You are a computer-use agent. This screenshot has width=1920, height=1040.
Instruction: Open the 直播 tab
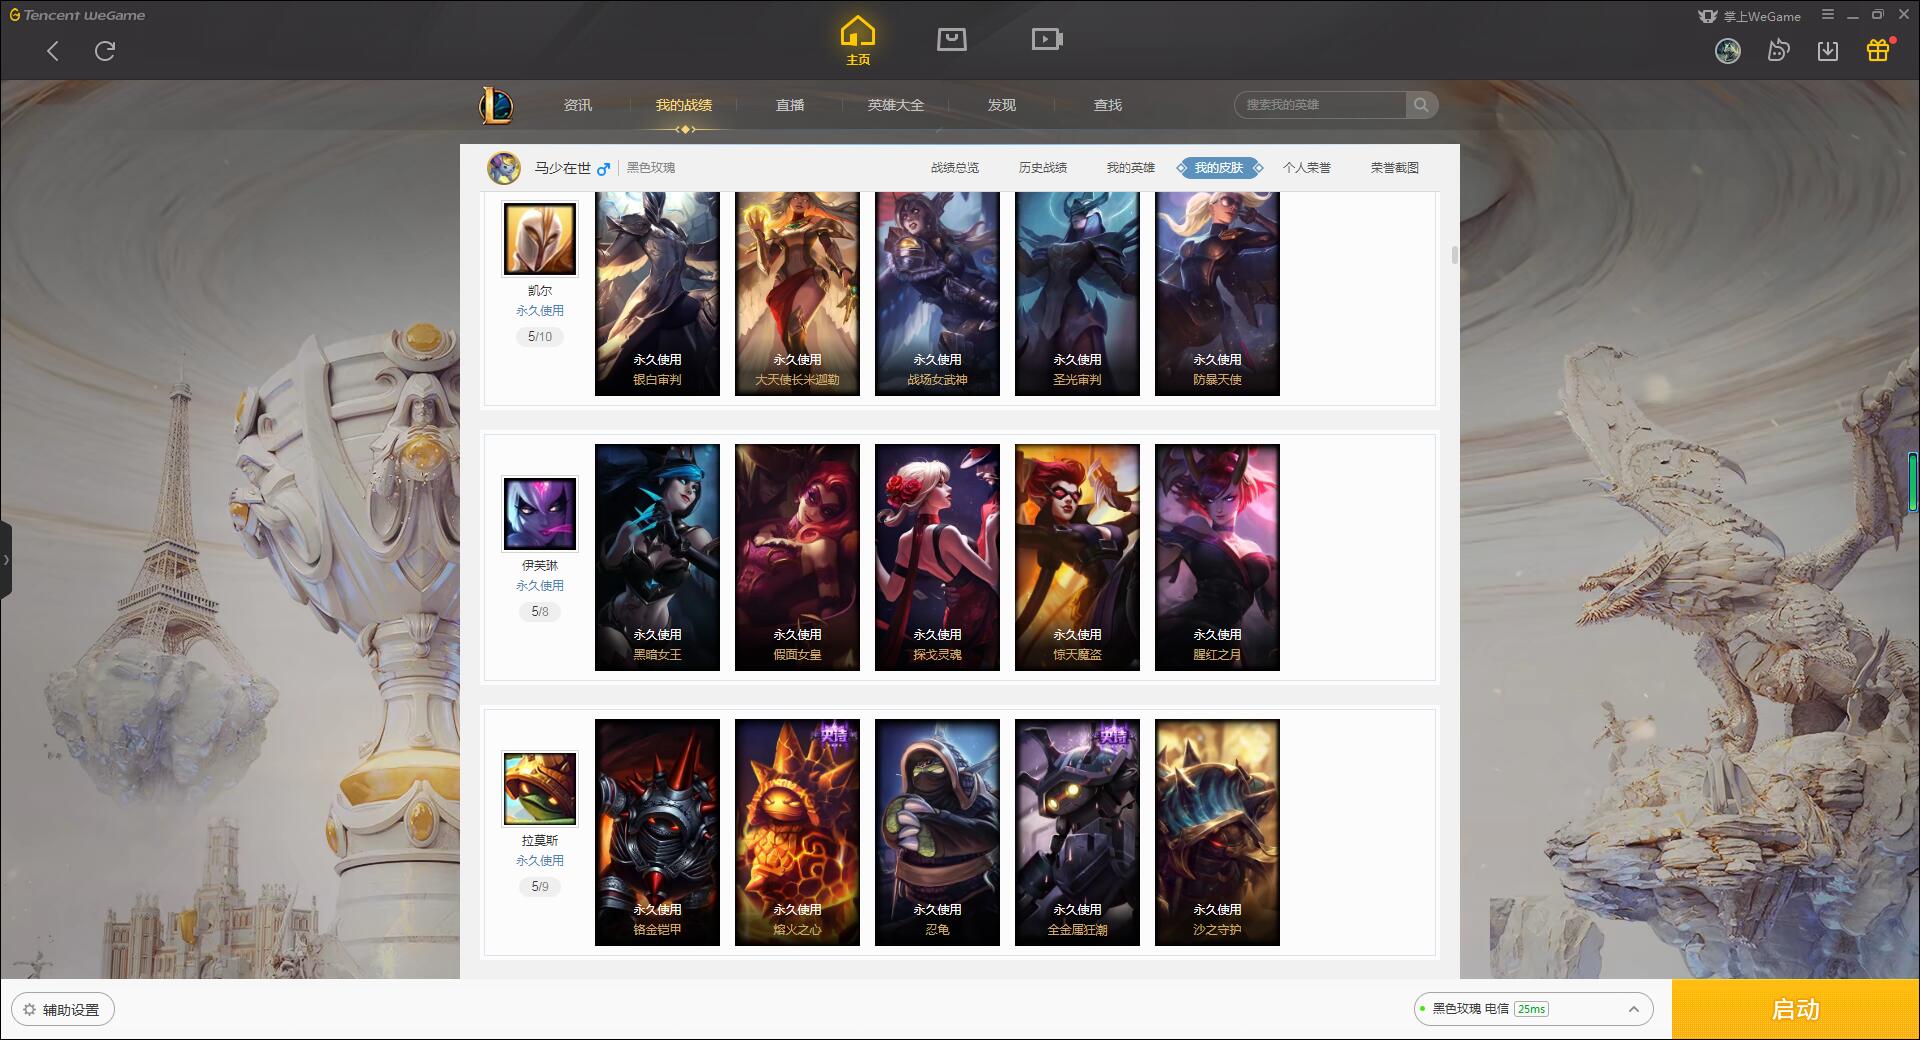click(790, 105)
